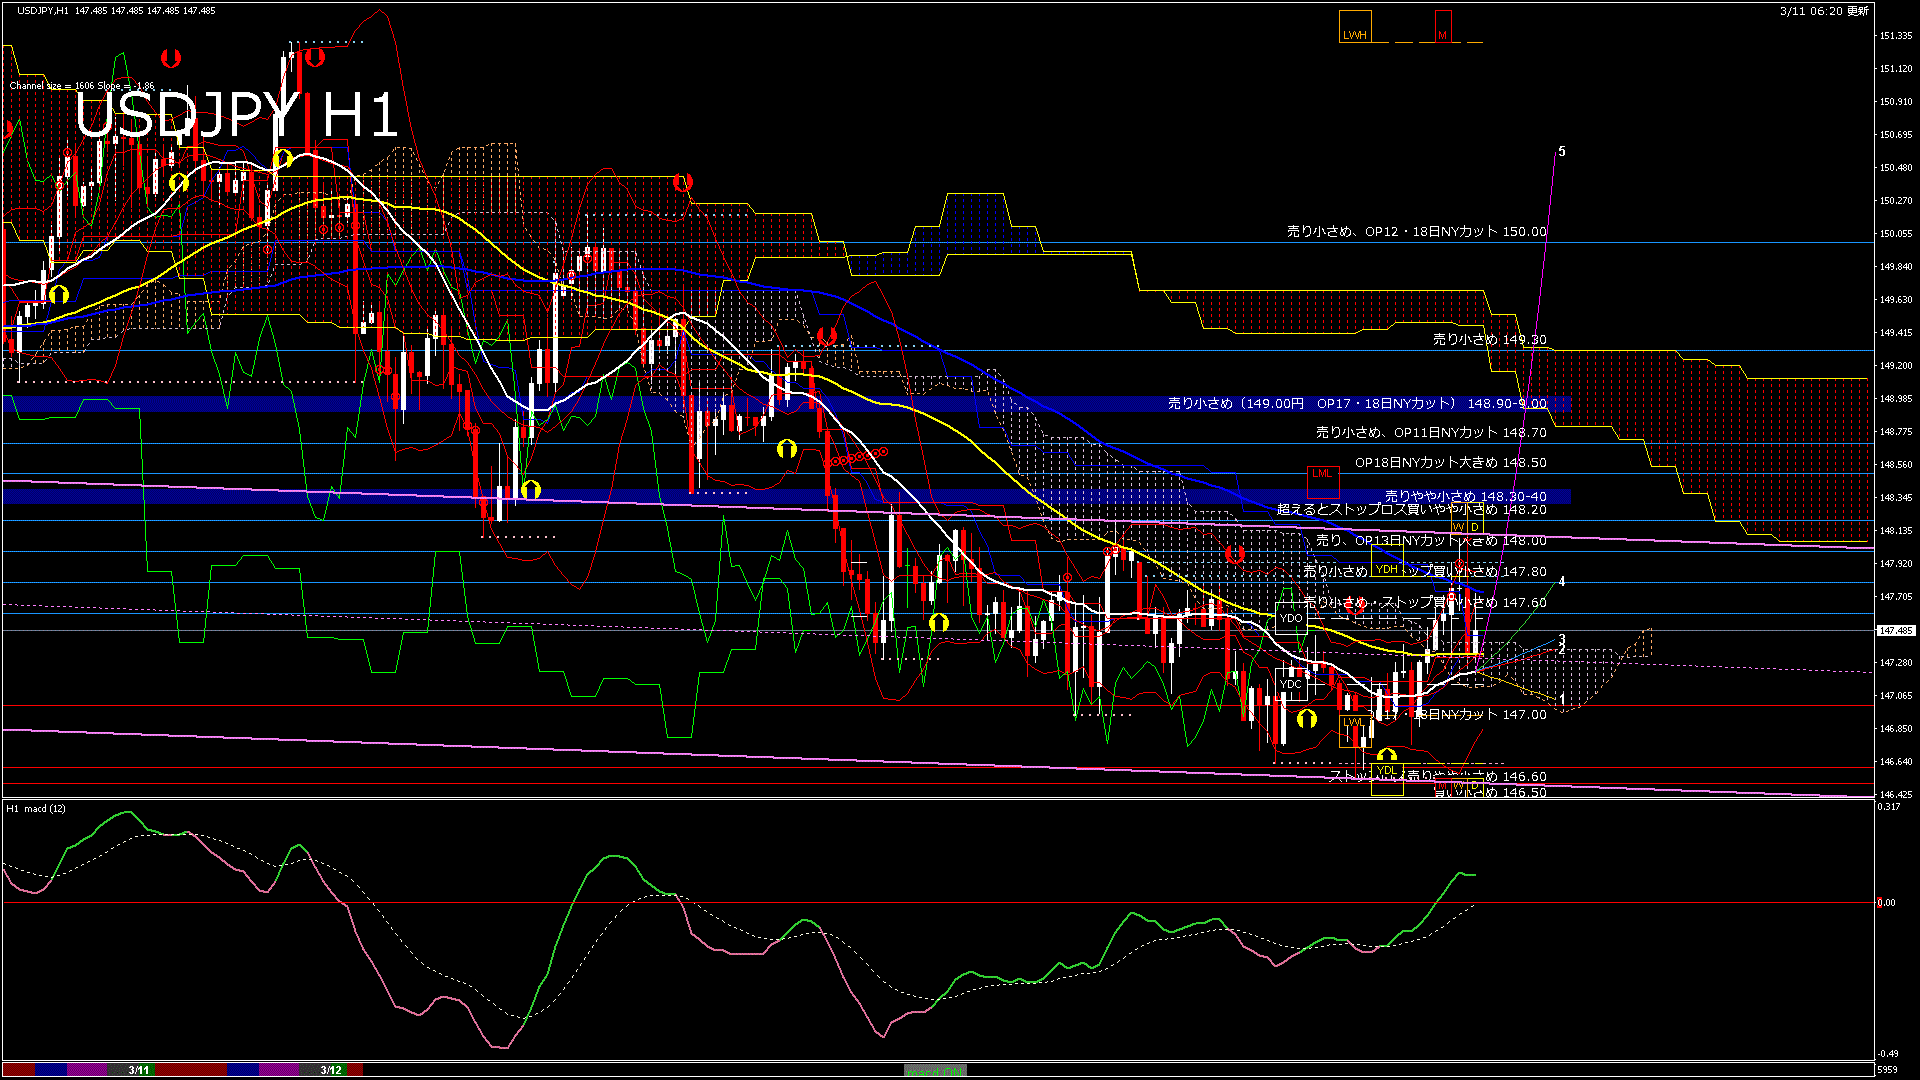
Task: Click the white YDC marker box
Action: tap(1291, 684)
